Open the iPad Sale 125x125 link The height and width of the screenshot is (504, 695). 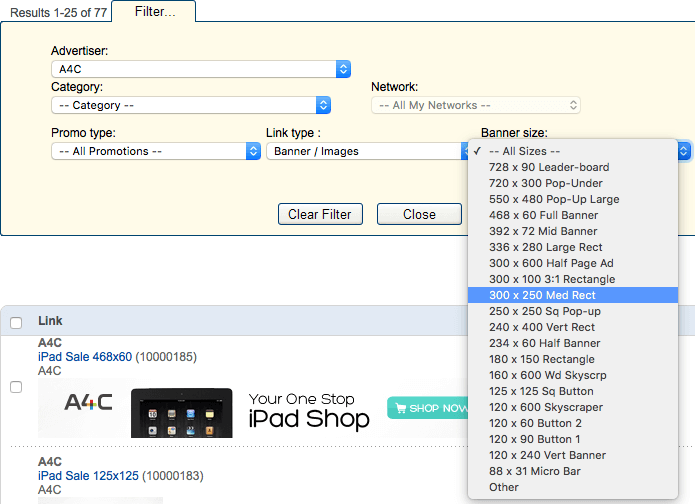85,476
